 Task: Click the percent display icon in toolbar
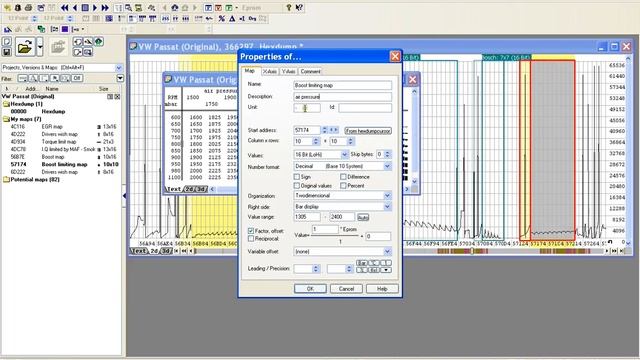point(222,18)
